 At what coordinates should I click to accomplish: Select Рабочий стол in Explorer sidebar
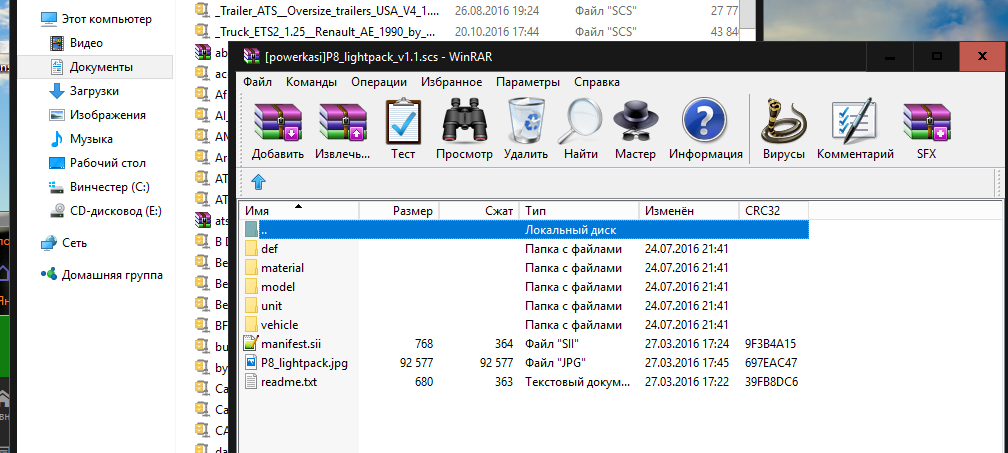click(98, 163)
